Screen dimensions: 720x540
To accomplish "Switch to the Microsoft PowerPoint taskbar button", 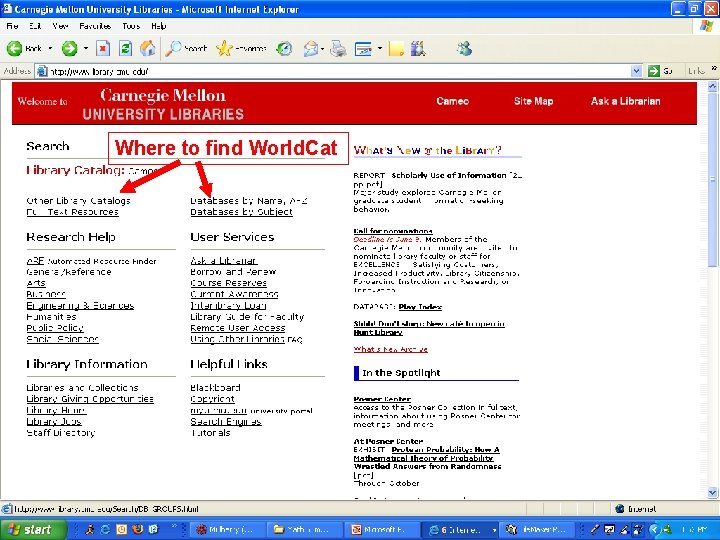I will point(382,529).
